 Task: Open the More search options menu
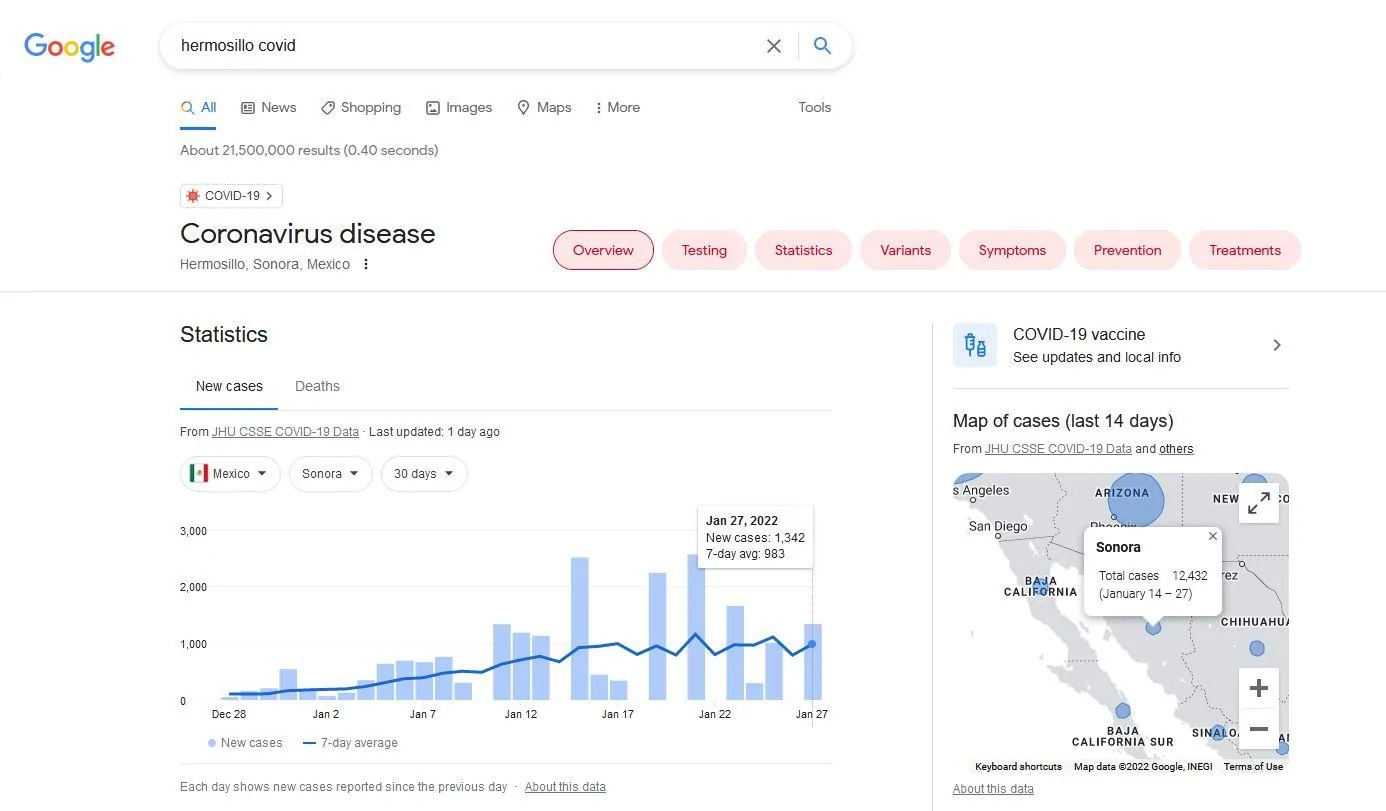point(617,107)
